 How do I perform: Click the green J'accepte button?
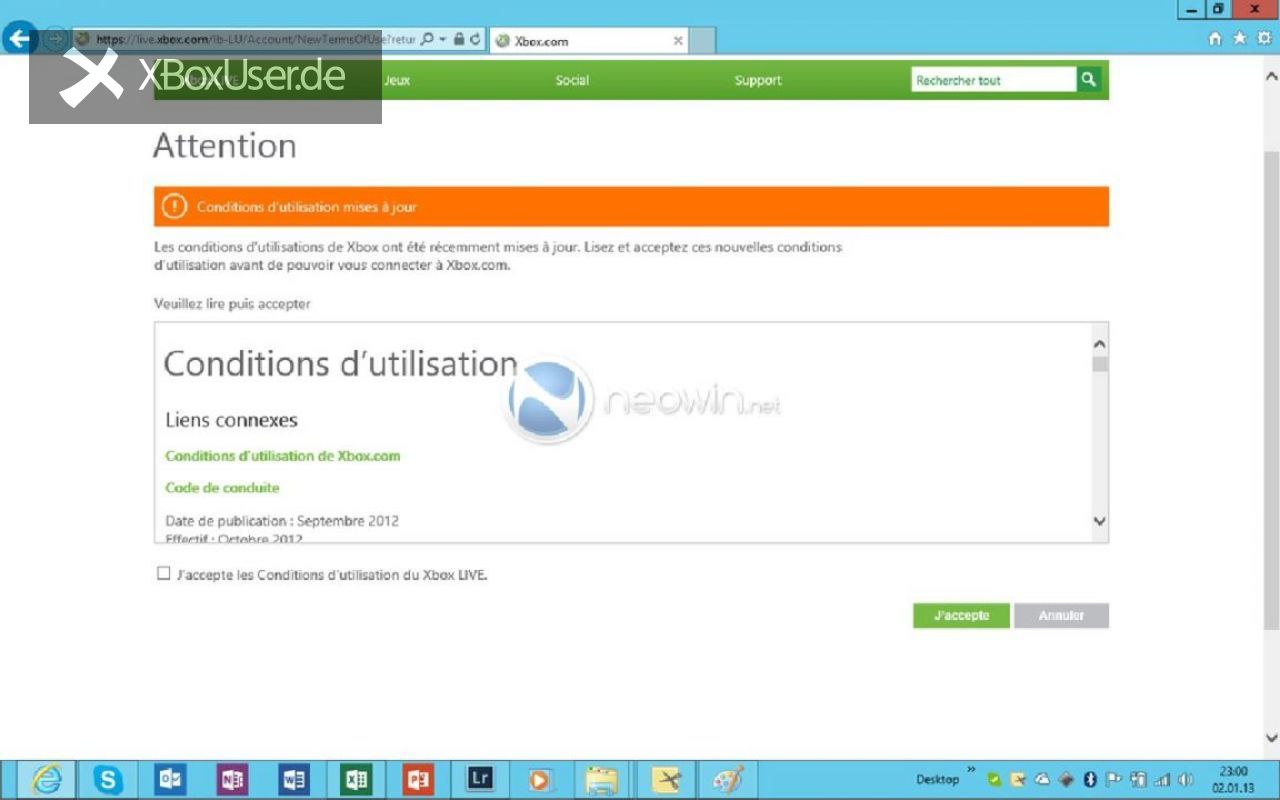tap(961, 615)
